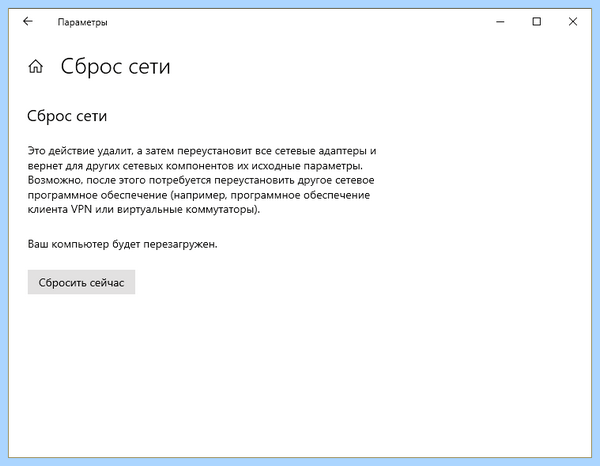Click the Сбросить сейчас button
Image resolution: width=600 pixels, height=466 pixels.
point(81,282)
